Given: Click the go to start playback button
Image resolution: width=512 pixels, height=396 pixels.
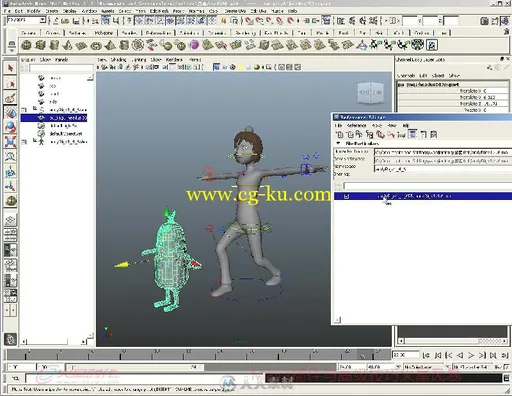Looking at the screenshot, I should click(426, 355).
